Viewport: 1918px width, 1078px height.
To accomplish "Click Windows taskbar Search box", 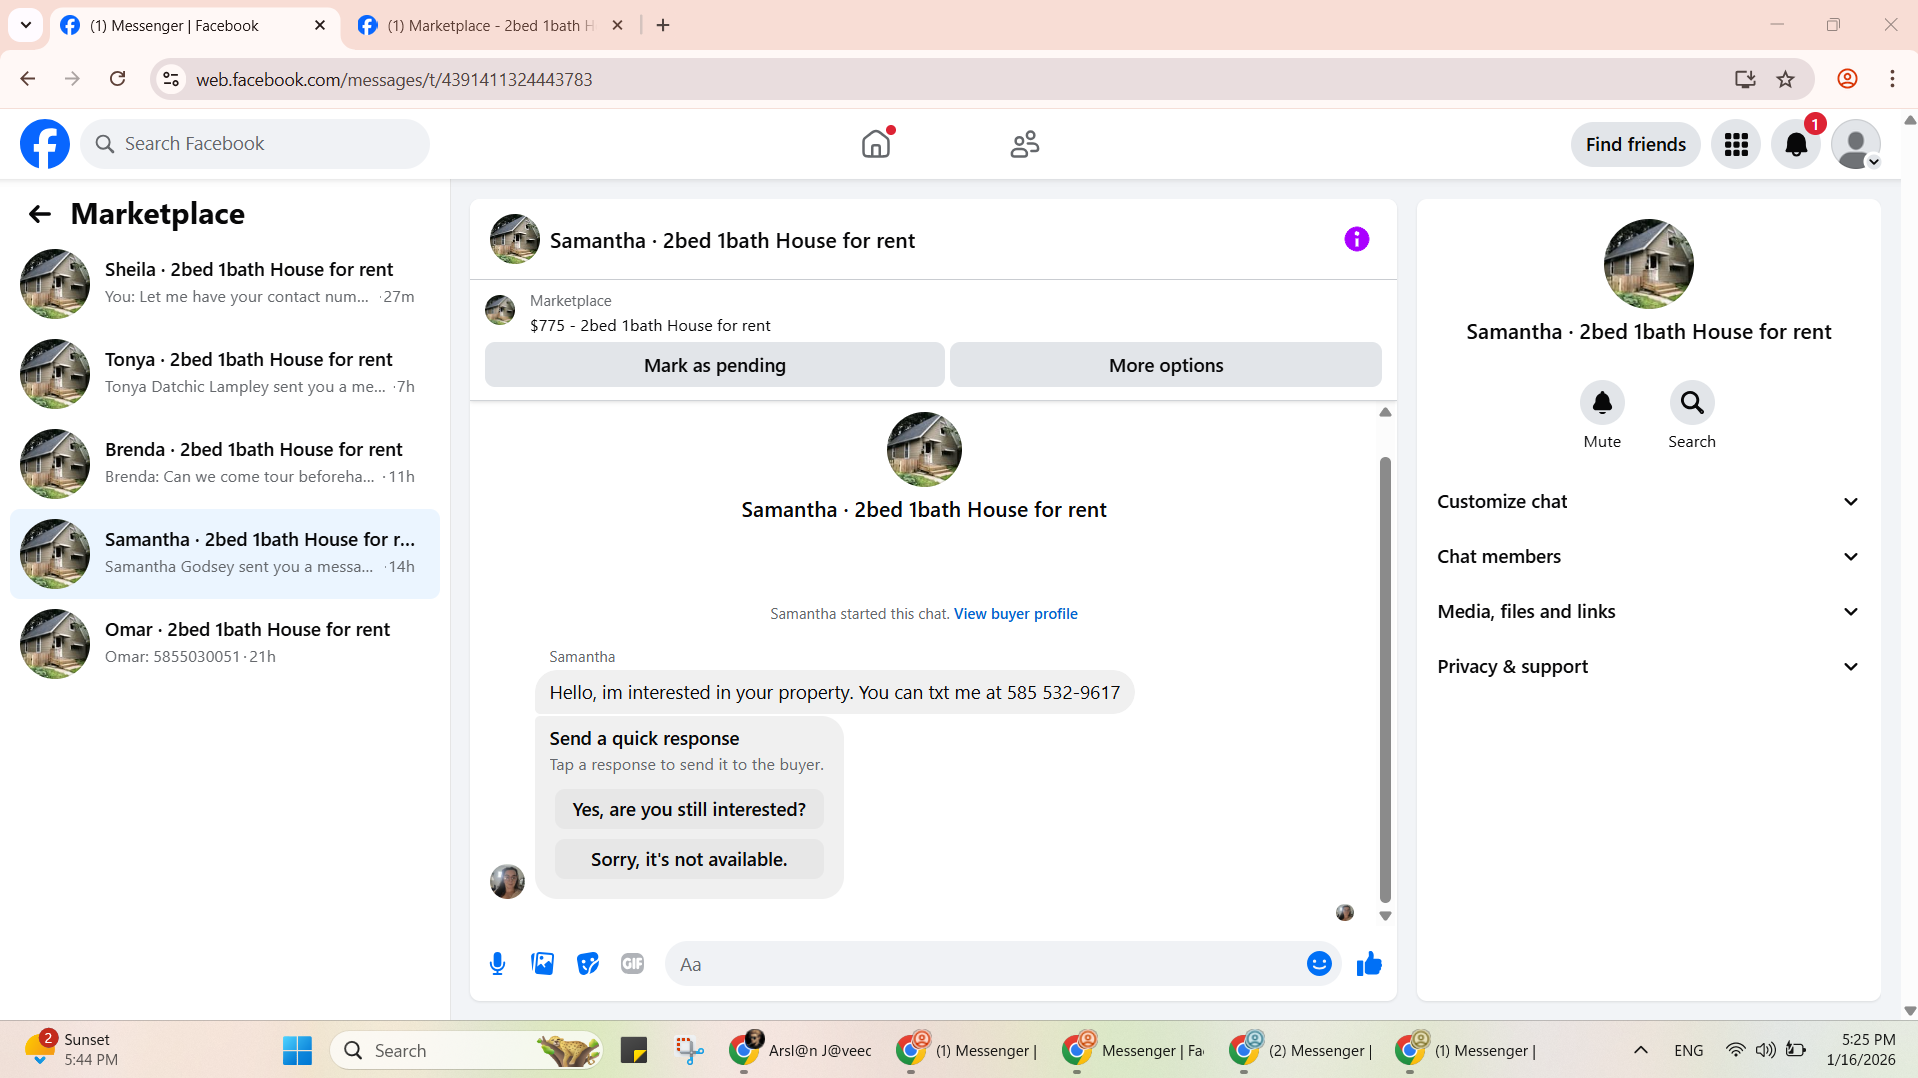I will [x=466, y=1051].
